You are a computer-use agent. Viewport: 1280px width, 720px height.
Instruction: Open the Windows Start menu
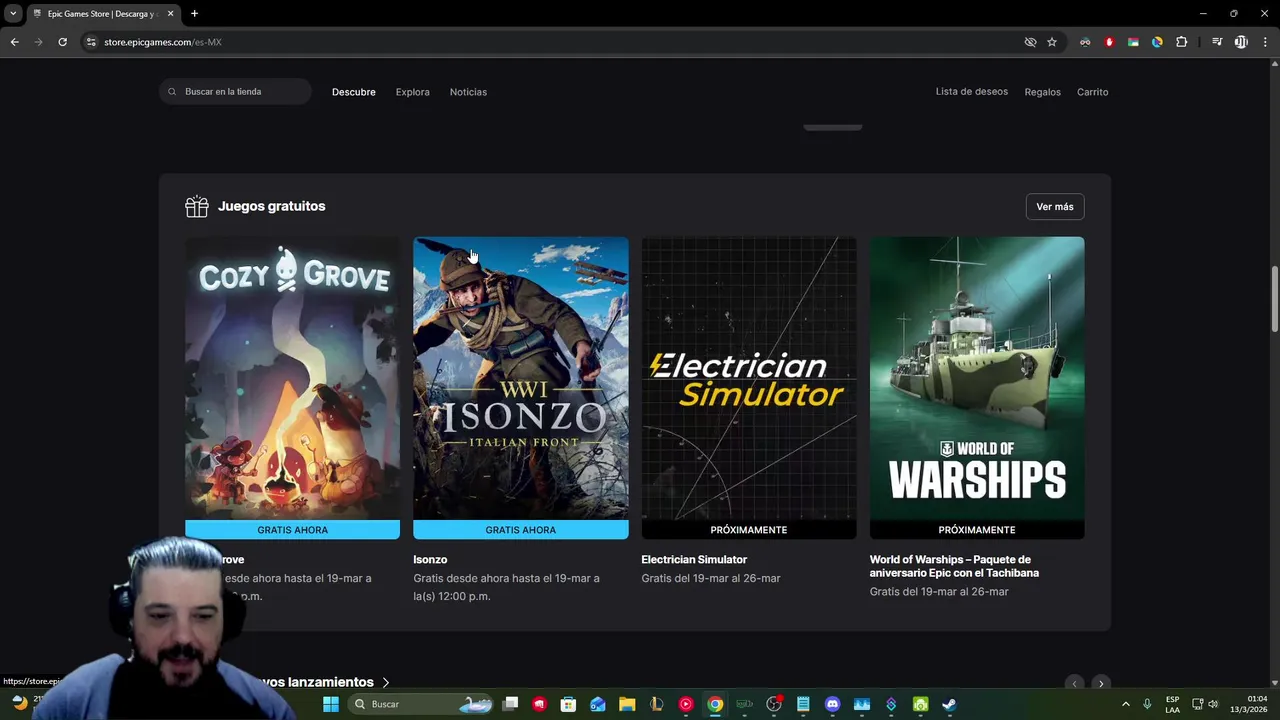(331, 704)
